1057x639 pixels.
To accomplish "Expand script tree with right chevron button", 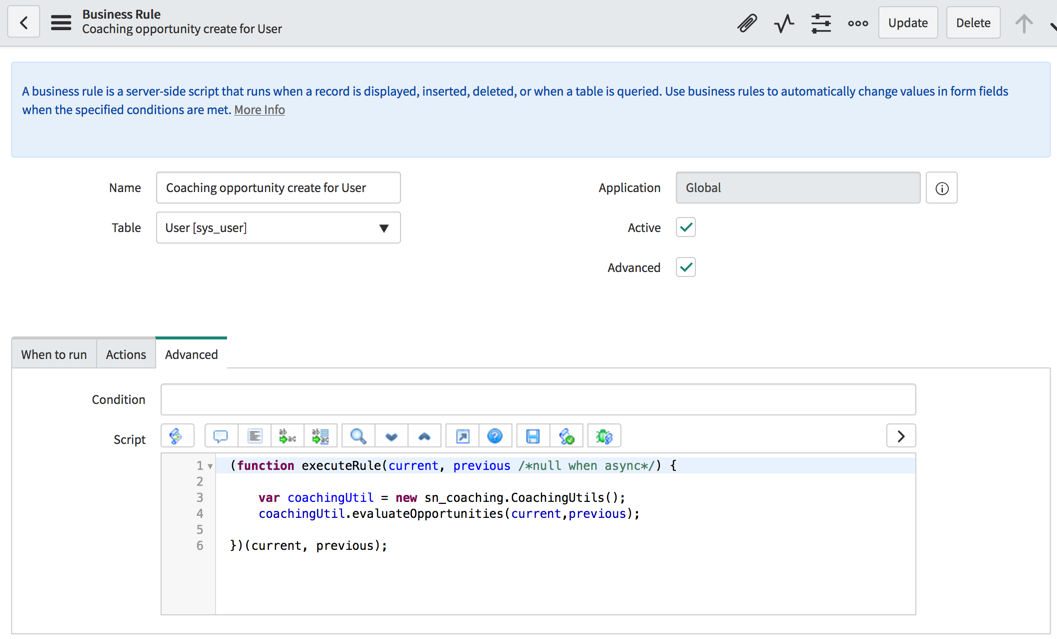I will pyautogui.click(x=901, y=436).
